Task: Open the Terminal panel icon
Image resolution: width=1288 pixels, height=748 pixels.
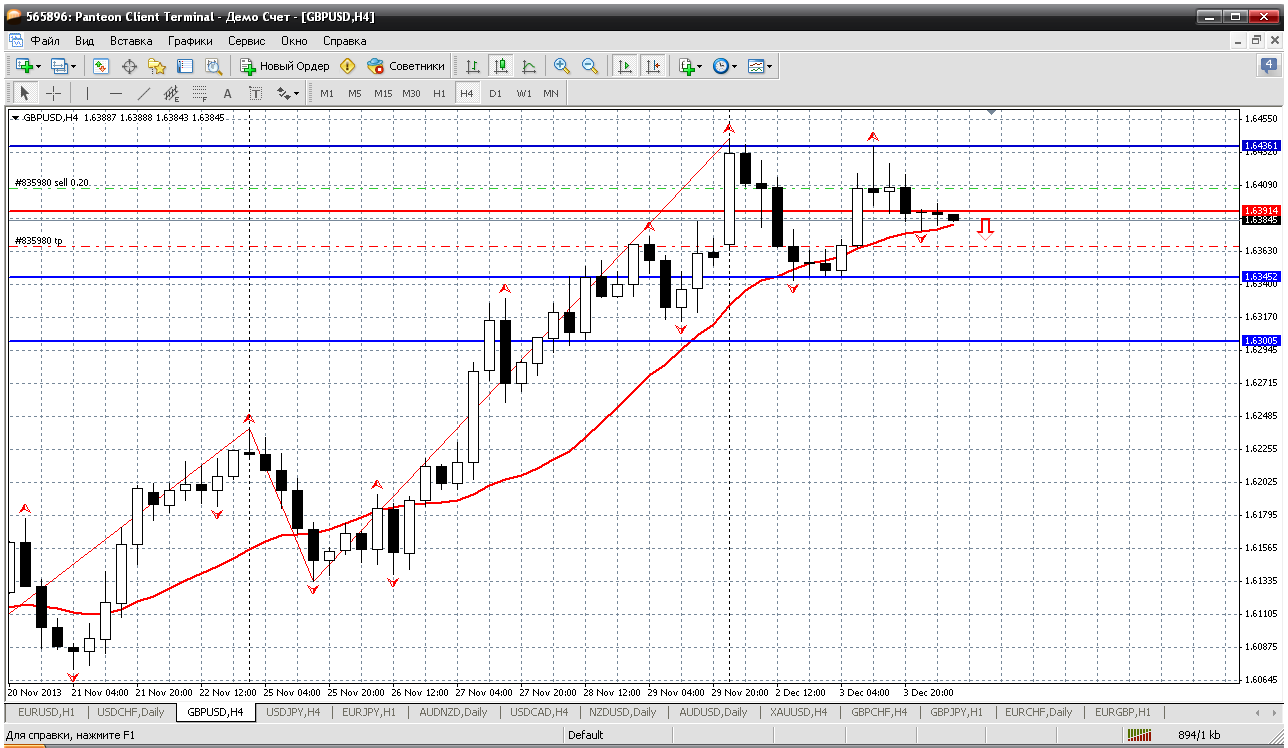Action: click(x=185, y=66)
